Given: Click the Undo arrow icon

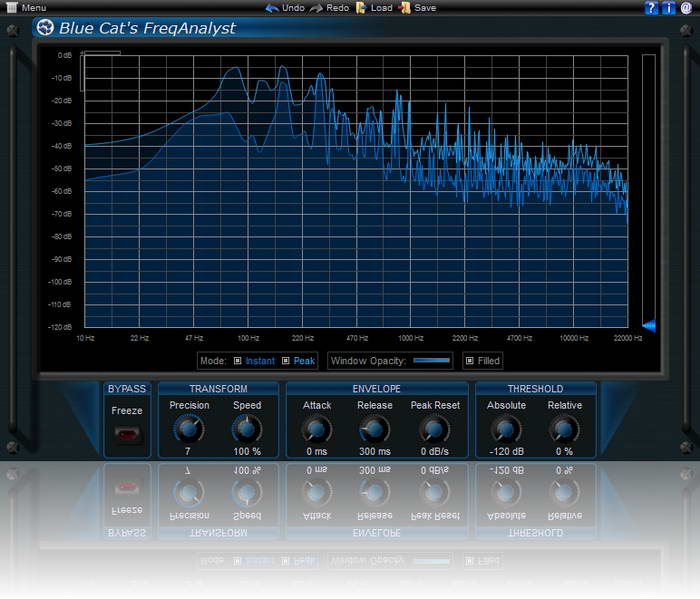Looking at the screenshot, I should 272,8.
